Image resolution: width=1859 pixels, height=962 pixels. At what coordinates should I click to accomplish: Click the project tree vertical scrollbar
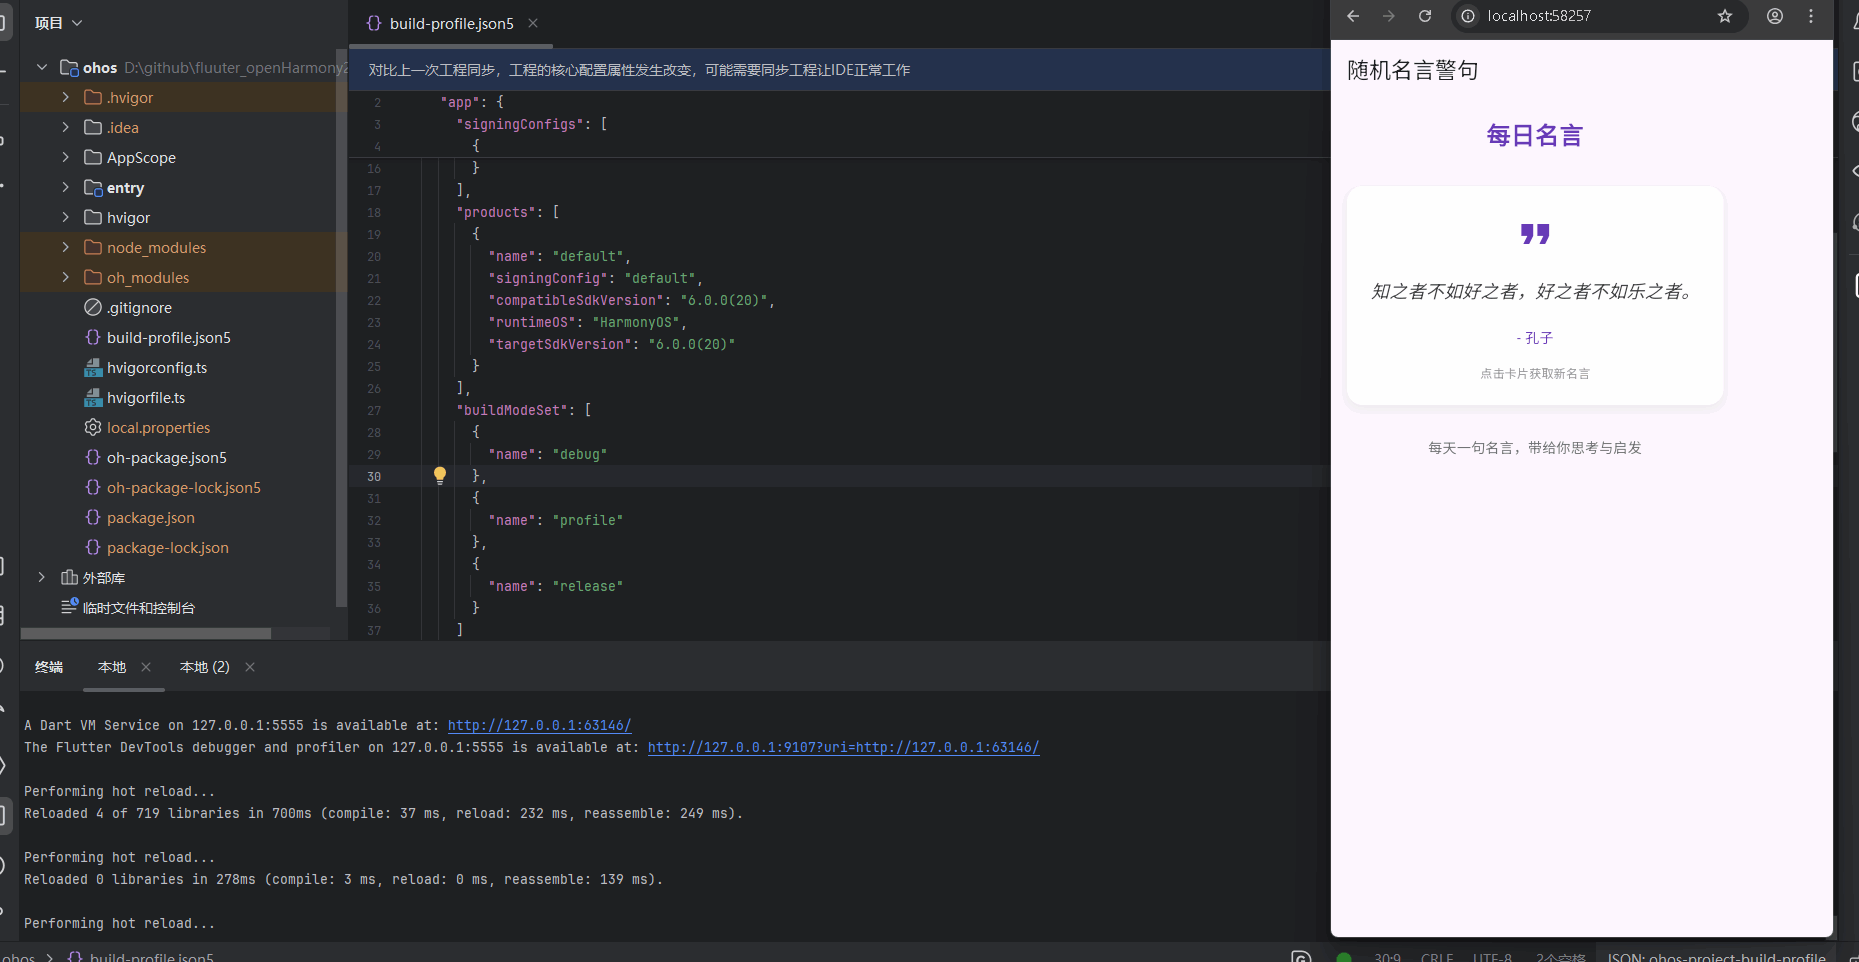341,327
